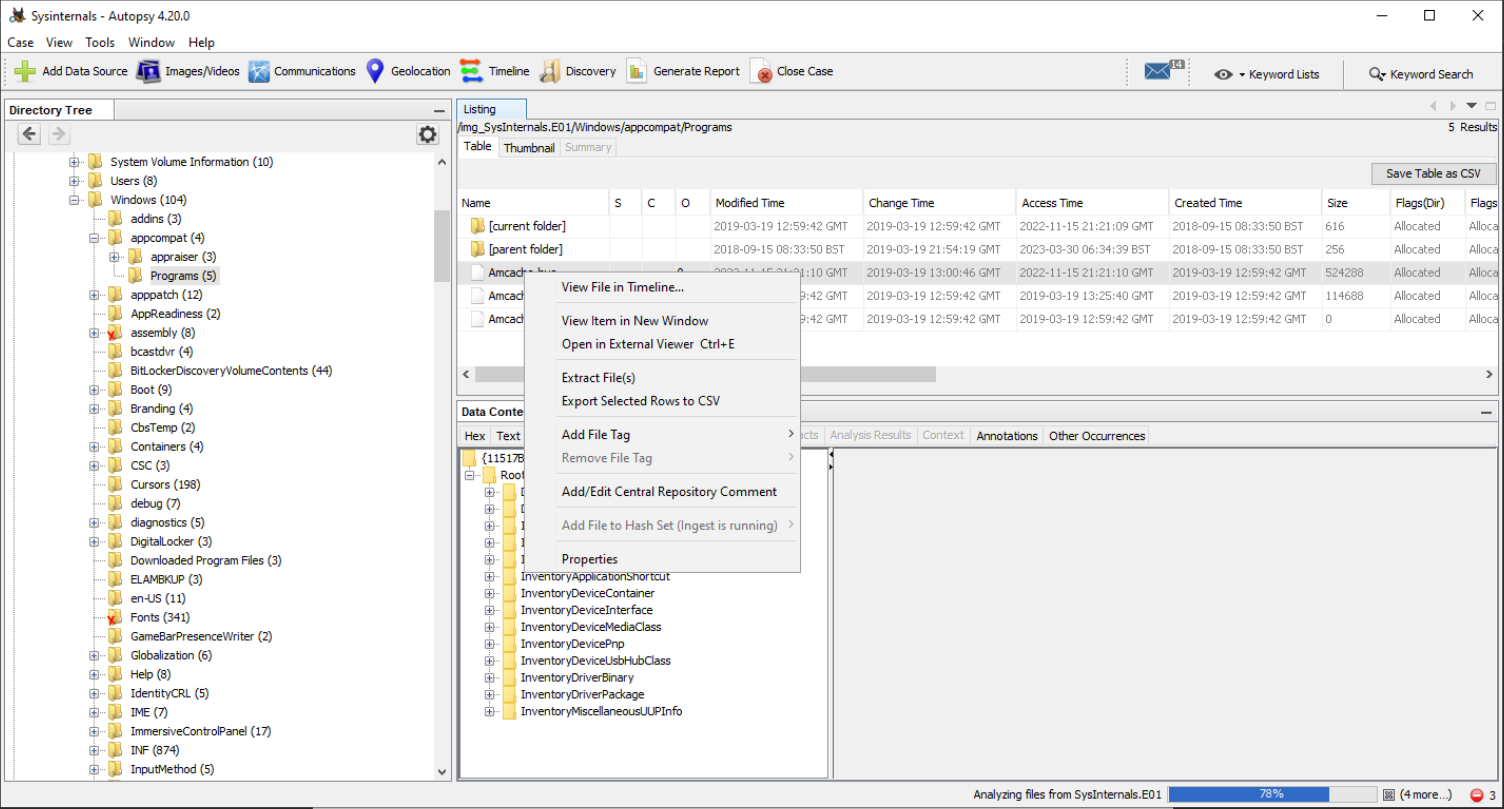
Task: Click the listing table horizontal scrollbar
Action: 705,374
